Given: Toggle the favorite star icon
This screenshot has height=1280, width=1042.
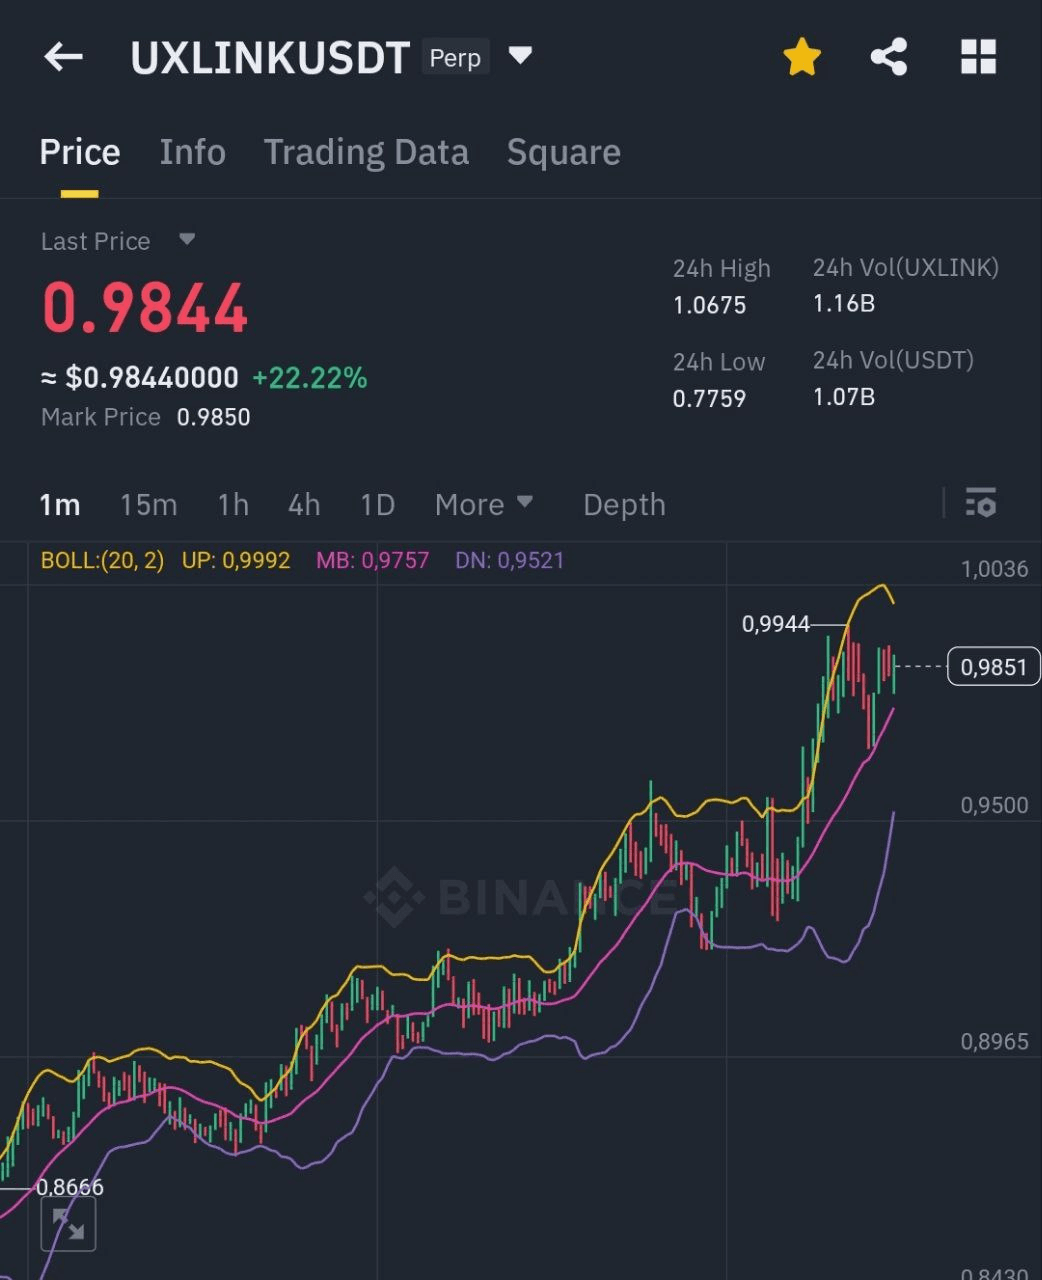Looking at the screenshot, I should pyautogui.click(x=802, y=57).
